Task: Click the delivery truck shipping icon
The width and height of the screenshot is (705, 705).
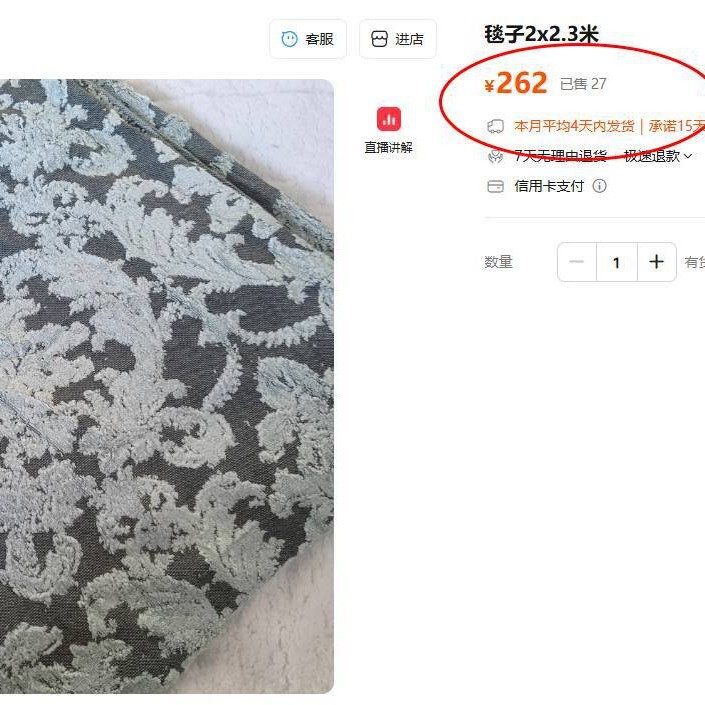Action: tap(495, 126)
